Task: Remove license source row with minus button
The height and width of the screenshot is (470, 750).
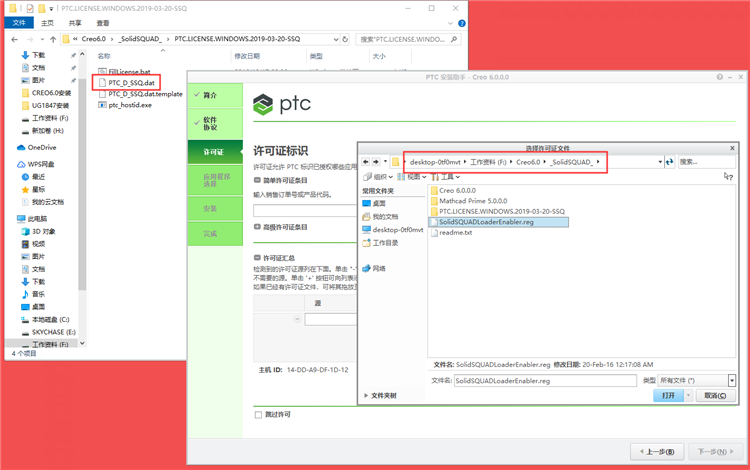Action: [x=297, y=319]
